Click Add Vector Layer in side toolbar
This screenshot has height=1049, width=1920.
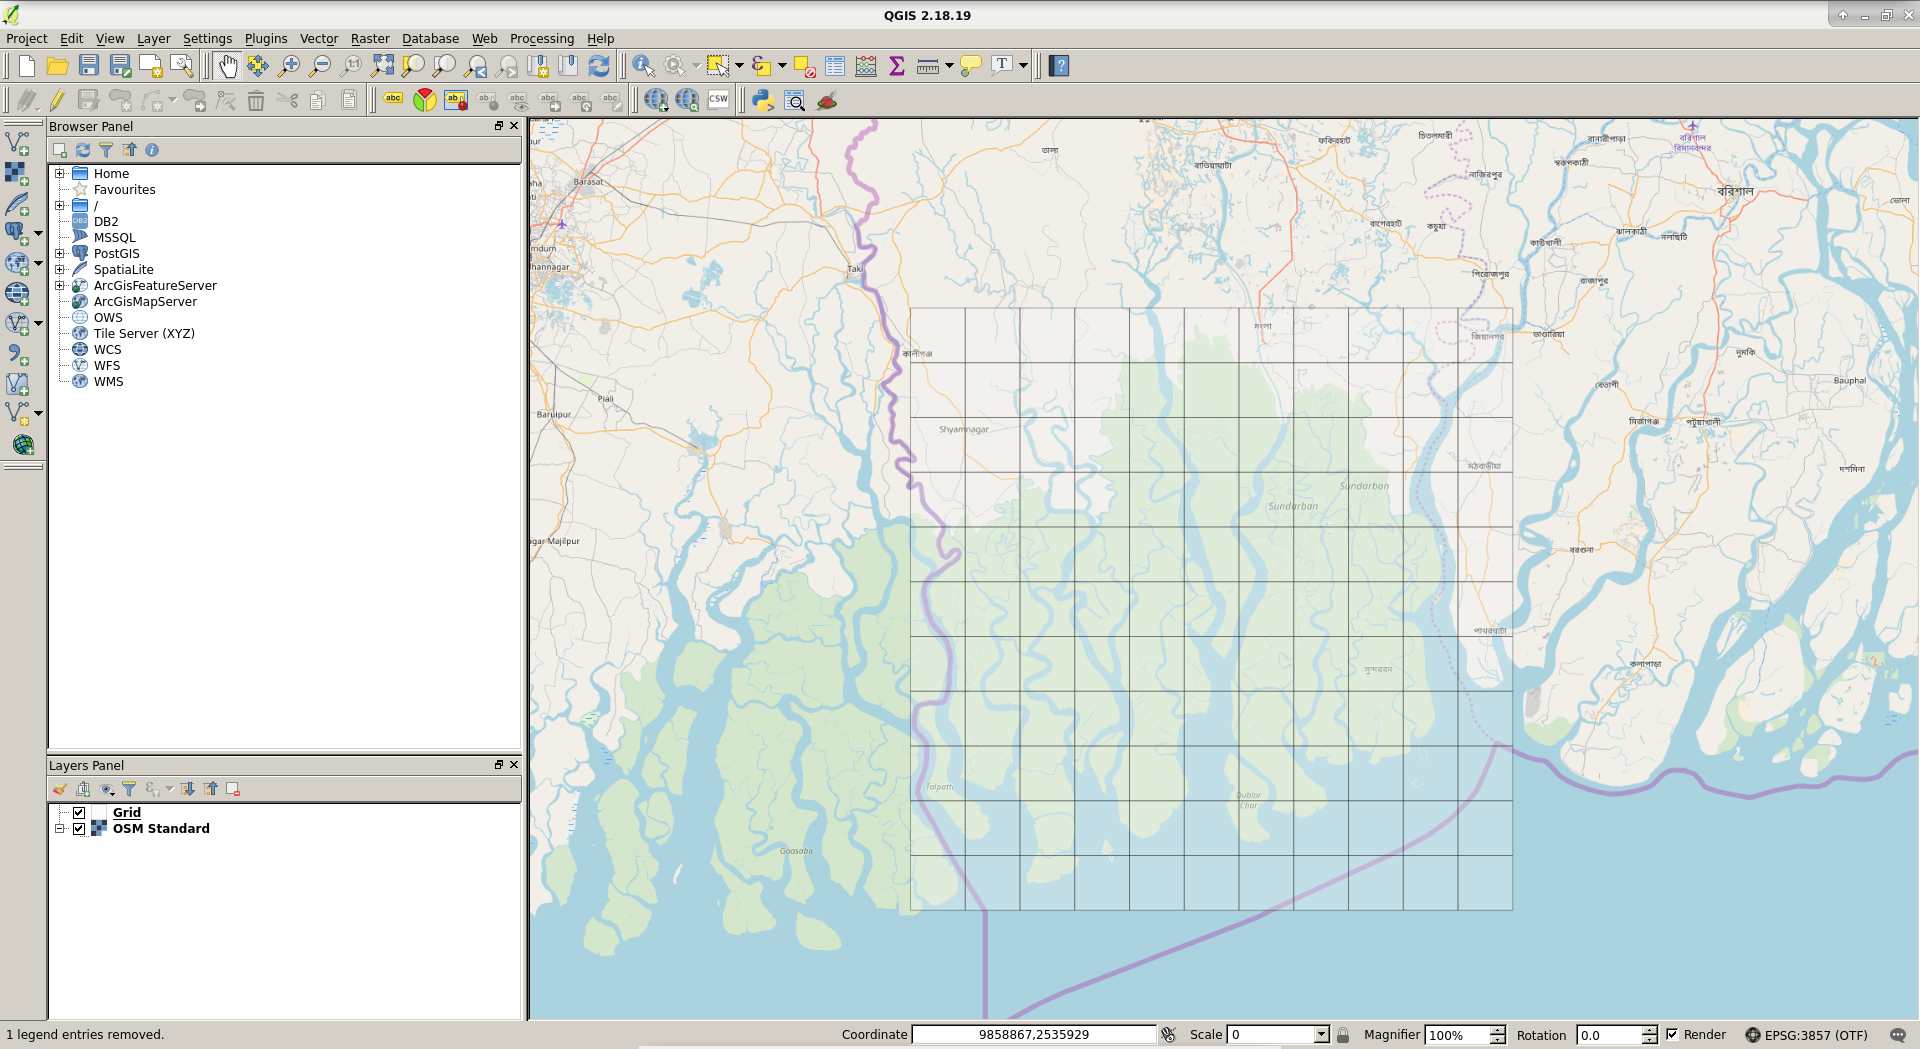17,143
